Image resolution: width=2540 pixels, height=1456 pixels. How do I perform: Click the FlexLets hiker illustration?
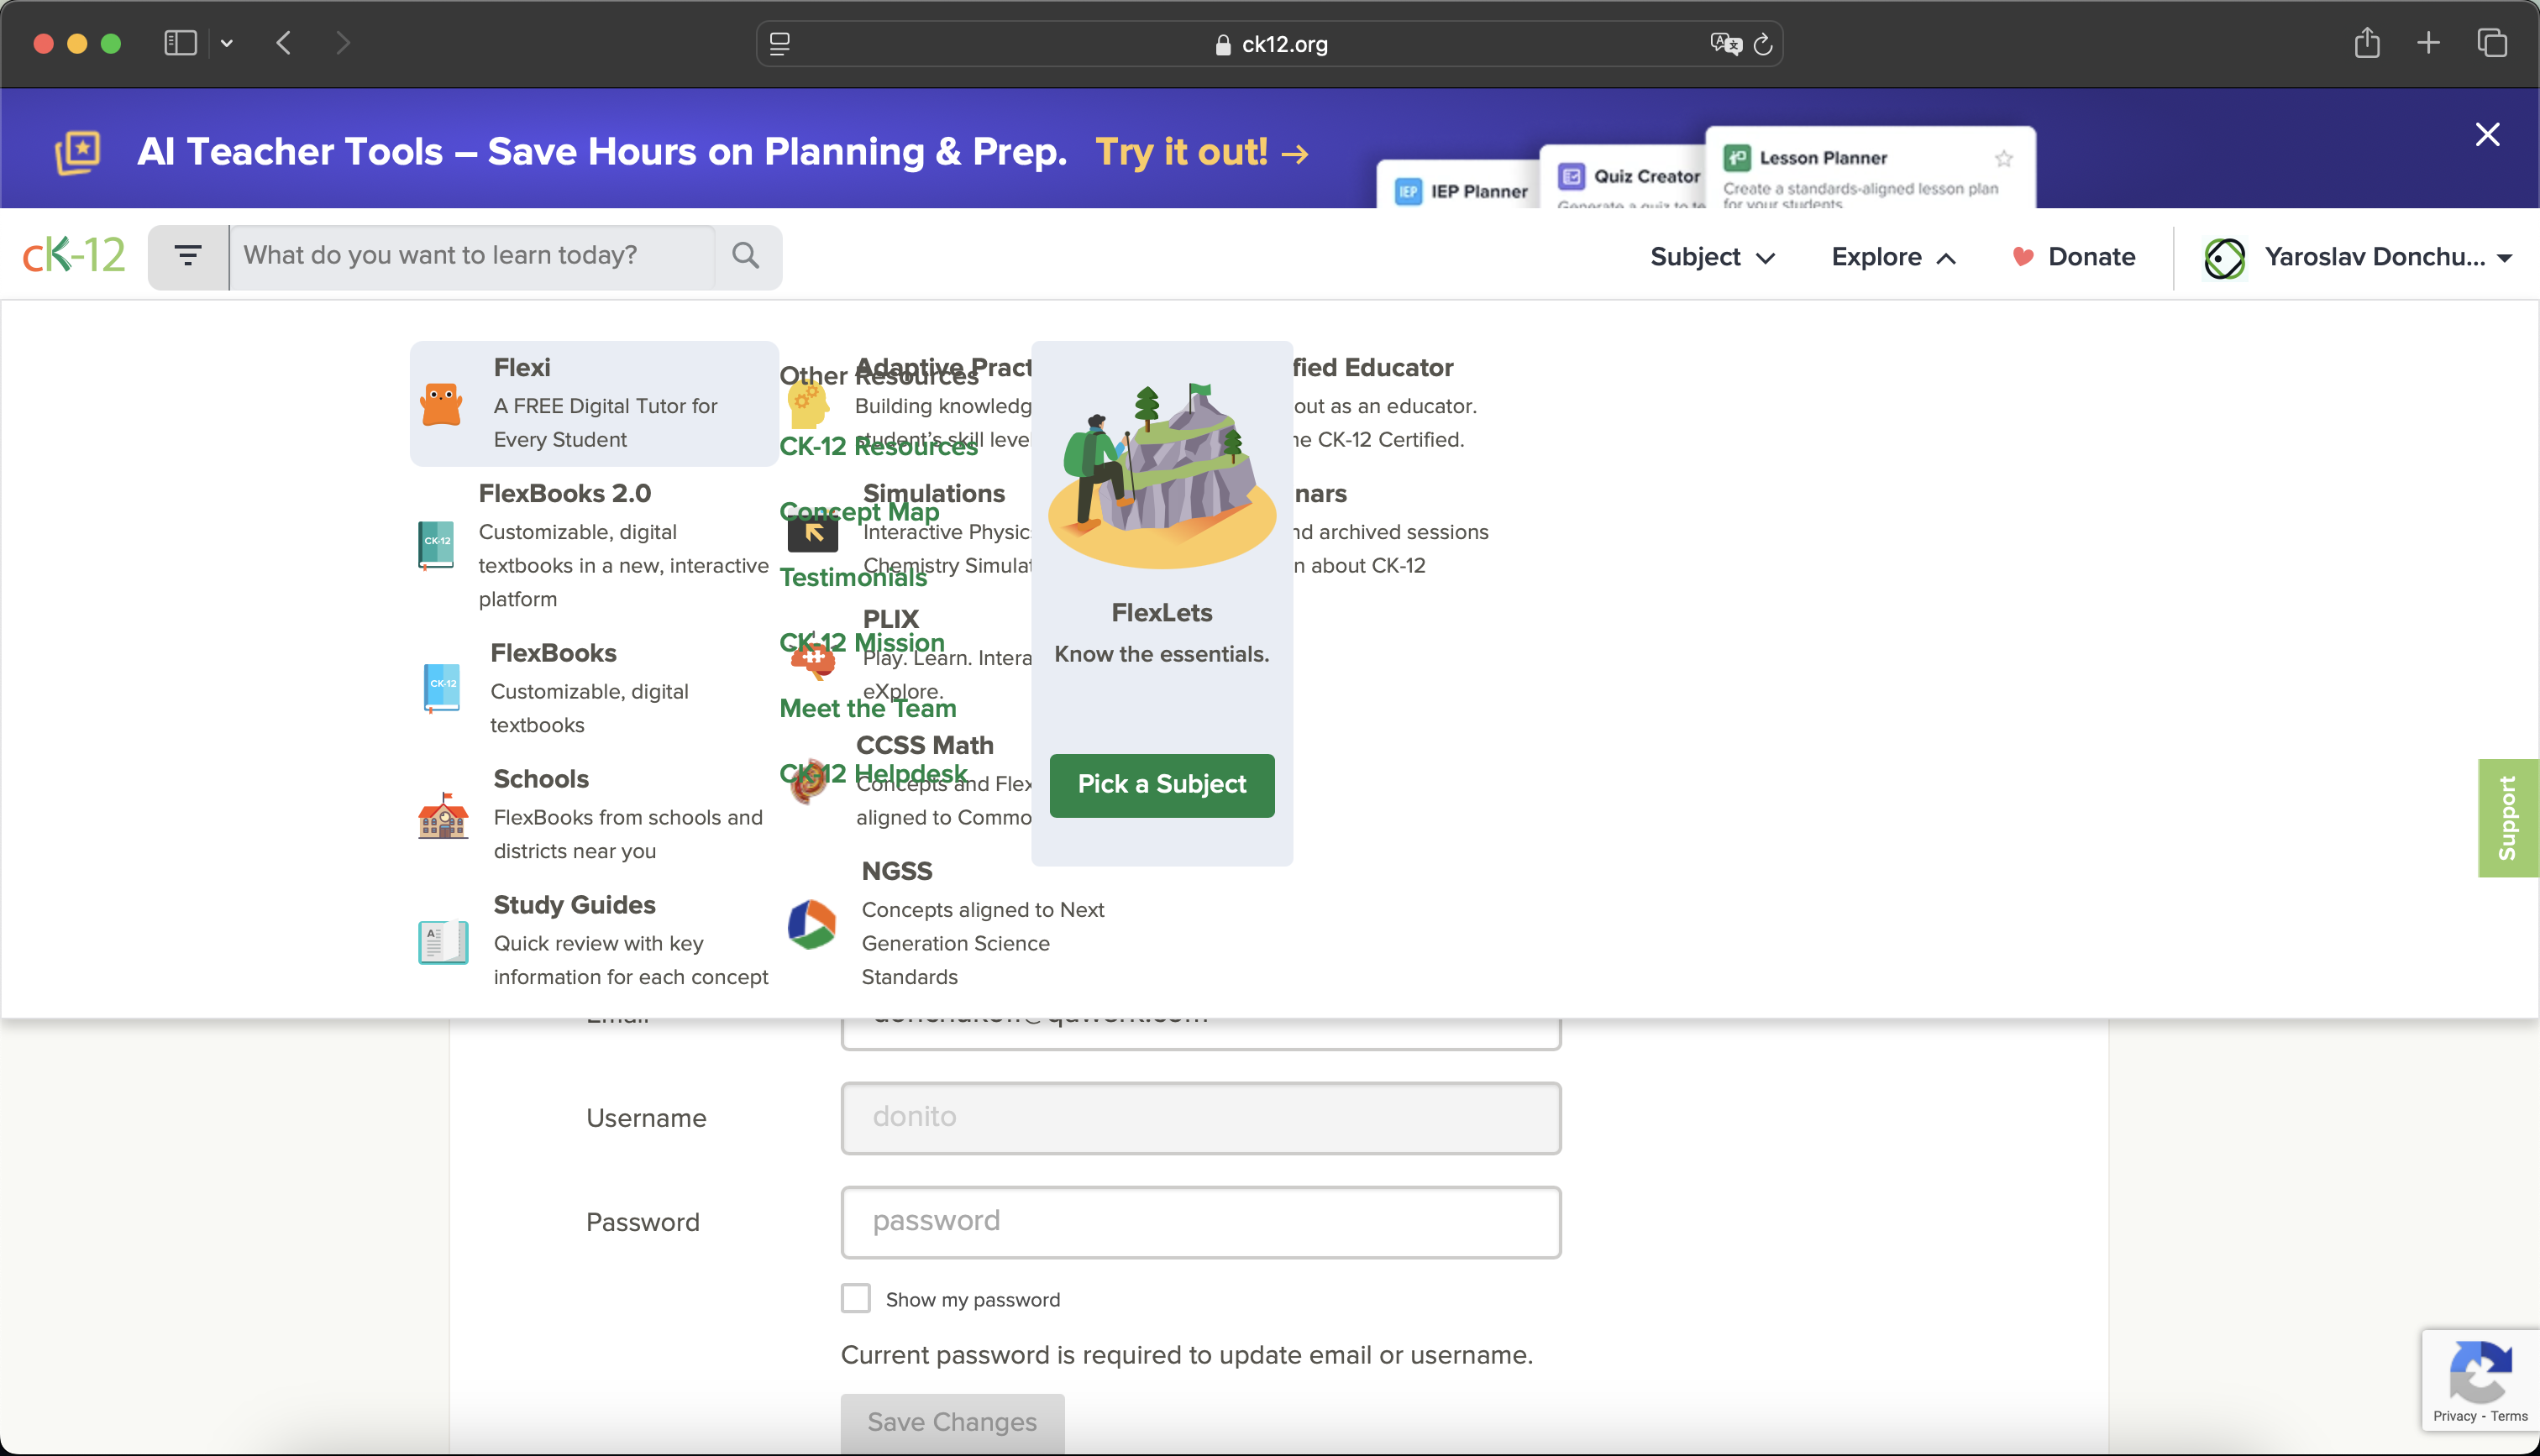1162,475
